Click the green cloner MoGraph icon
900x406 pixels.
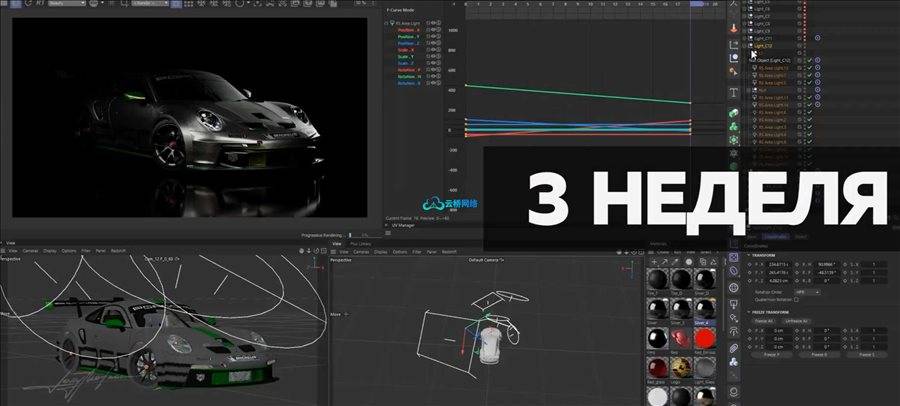[734, 126]
